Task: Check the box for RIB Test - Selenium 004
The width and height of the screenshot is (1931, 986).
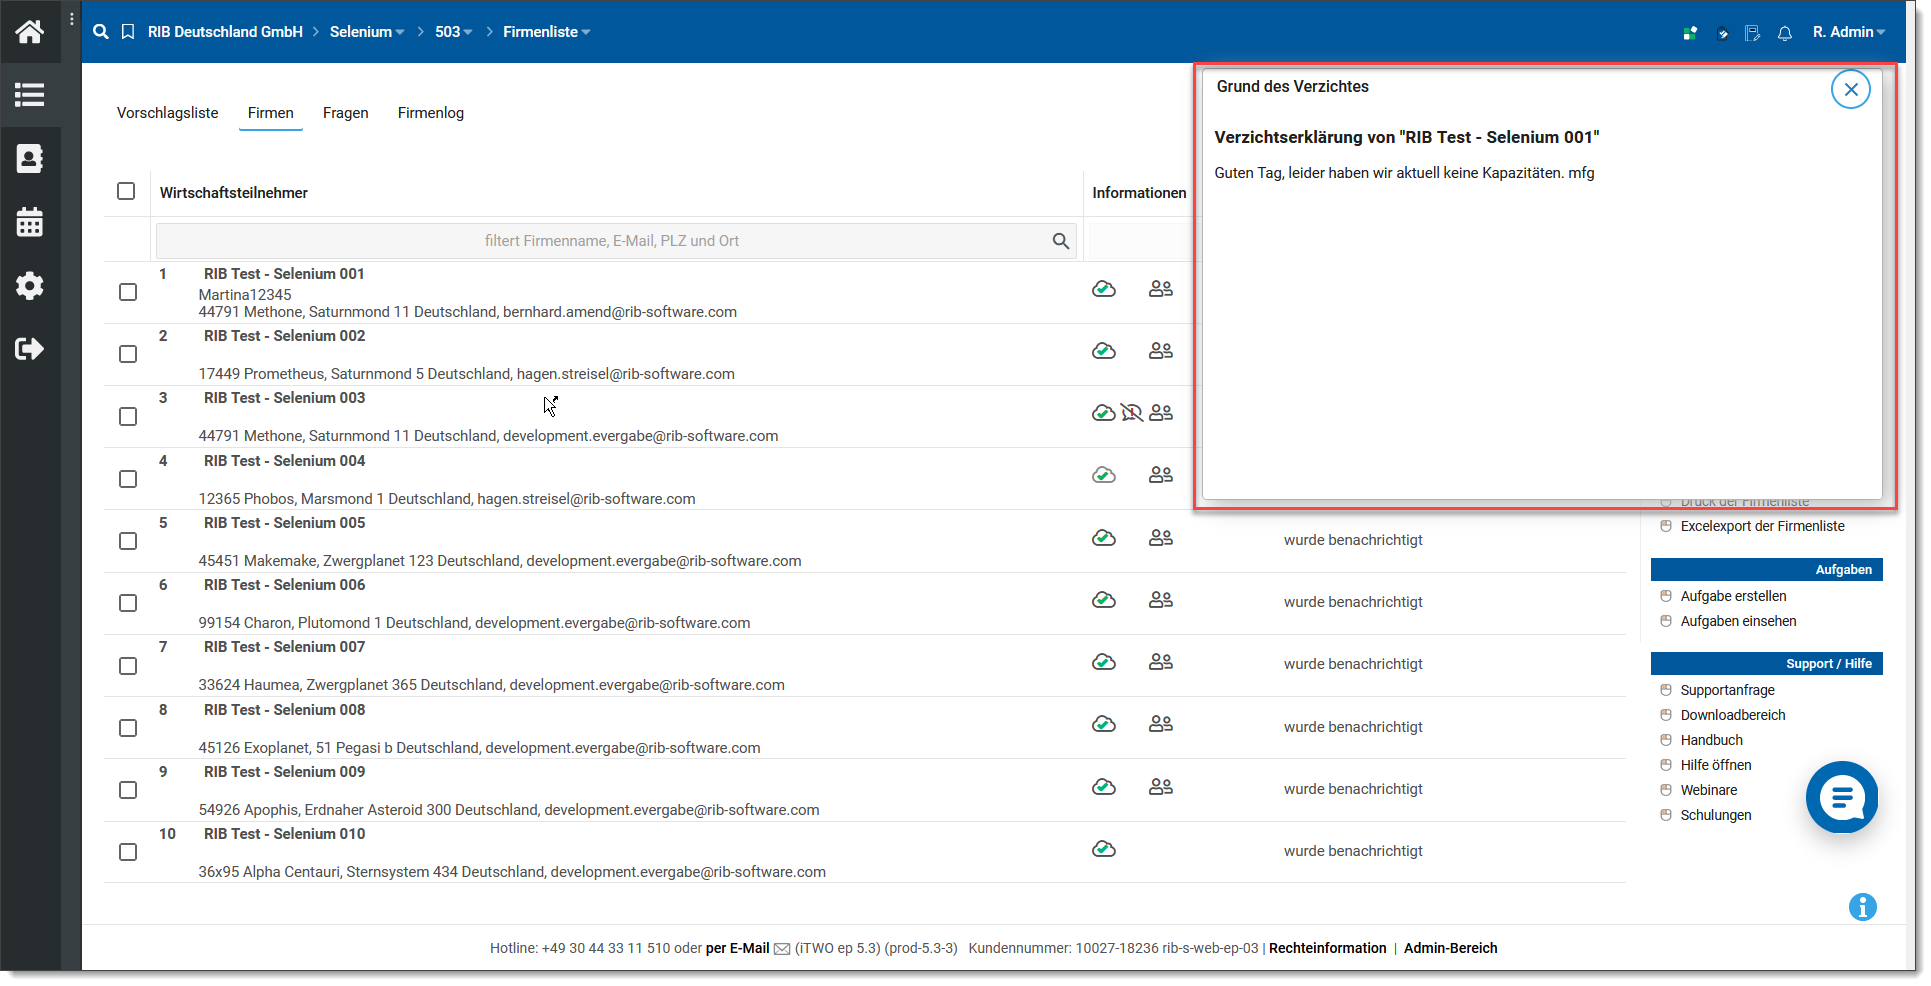Action: click(x=128, y=479)
